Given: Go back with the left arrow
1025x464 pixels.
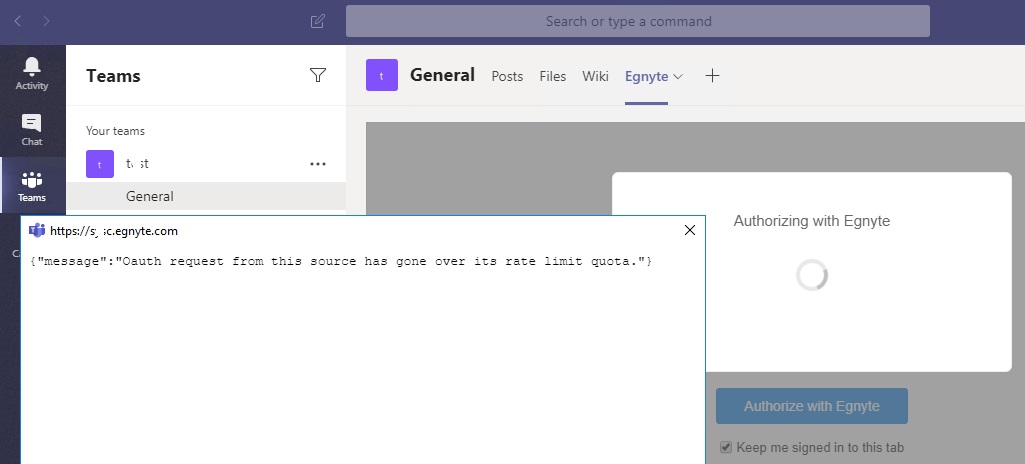Looking at the screenshot, I should (18, 22).
